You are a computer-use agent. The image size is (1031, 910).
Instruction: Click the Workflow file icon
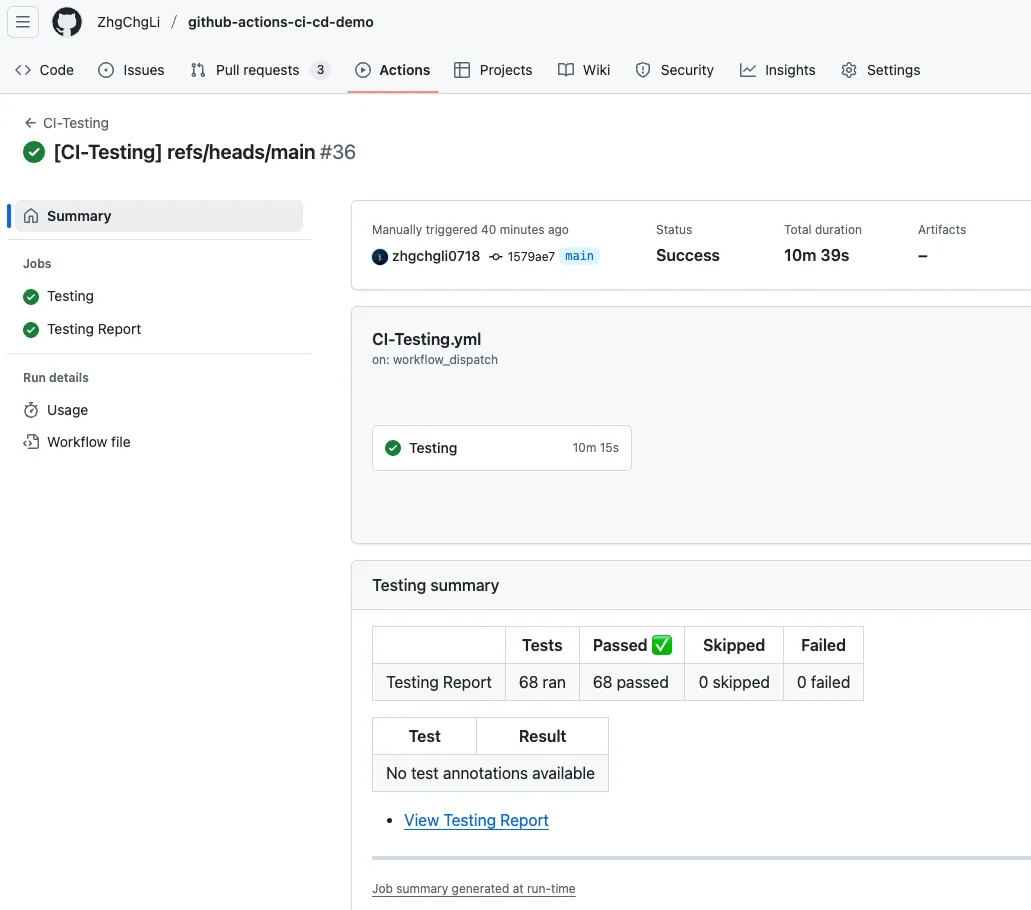click(31, 442)
